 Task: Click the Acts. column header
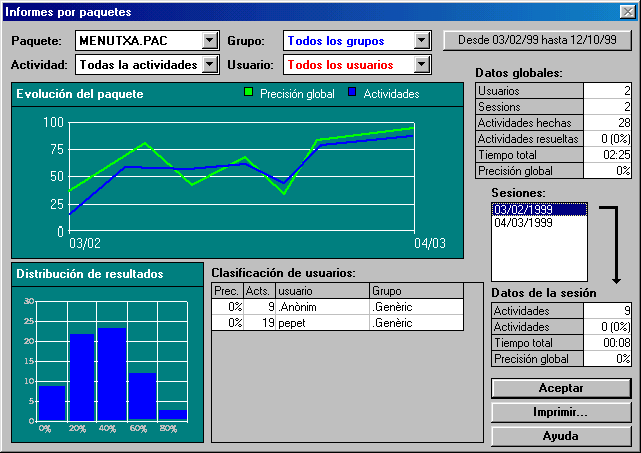(x=259, y=291)
